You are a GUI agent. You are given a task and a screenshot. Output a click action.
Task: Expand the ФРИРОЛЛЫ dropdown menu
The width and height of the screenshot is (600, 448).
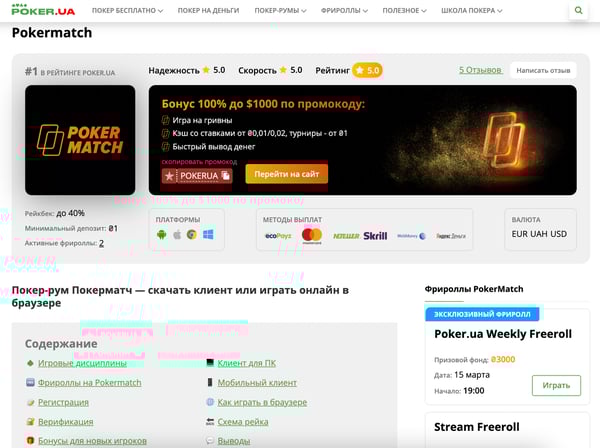click(344, 11)
